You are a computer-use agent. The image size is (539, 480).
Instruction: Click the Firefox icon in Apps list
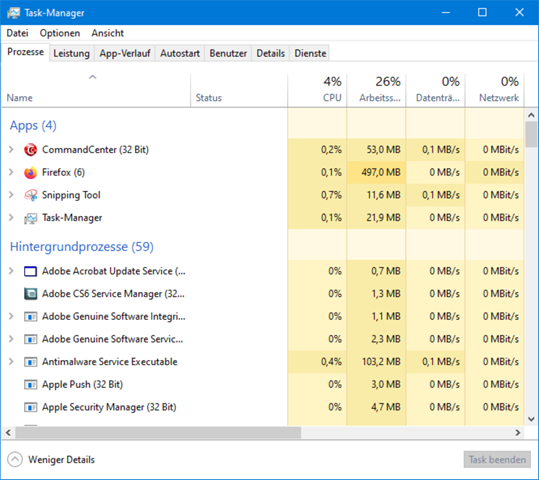tap(30, 172)
